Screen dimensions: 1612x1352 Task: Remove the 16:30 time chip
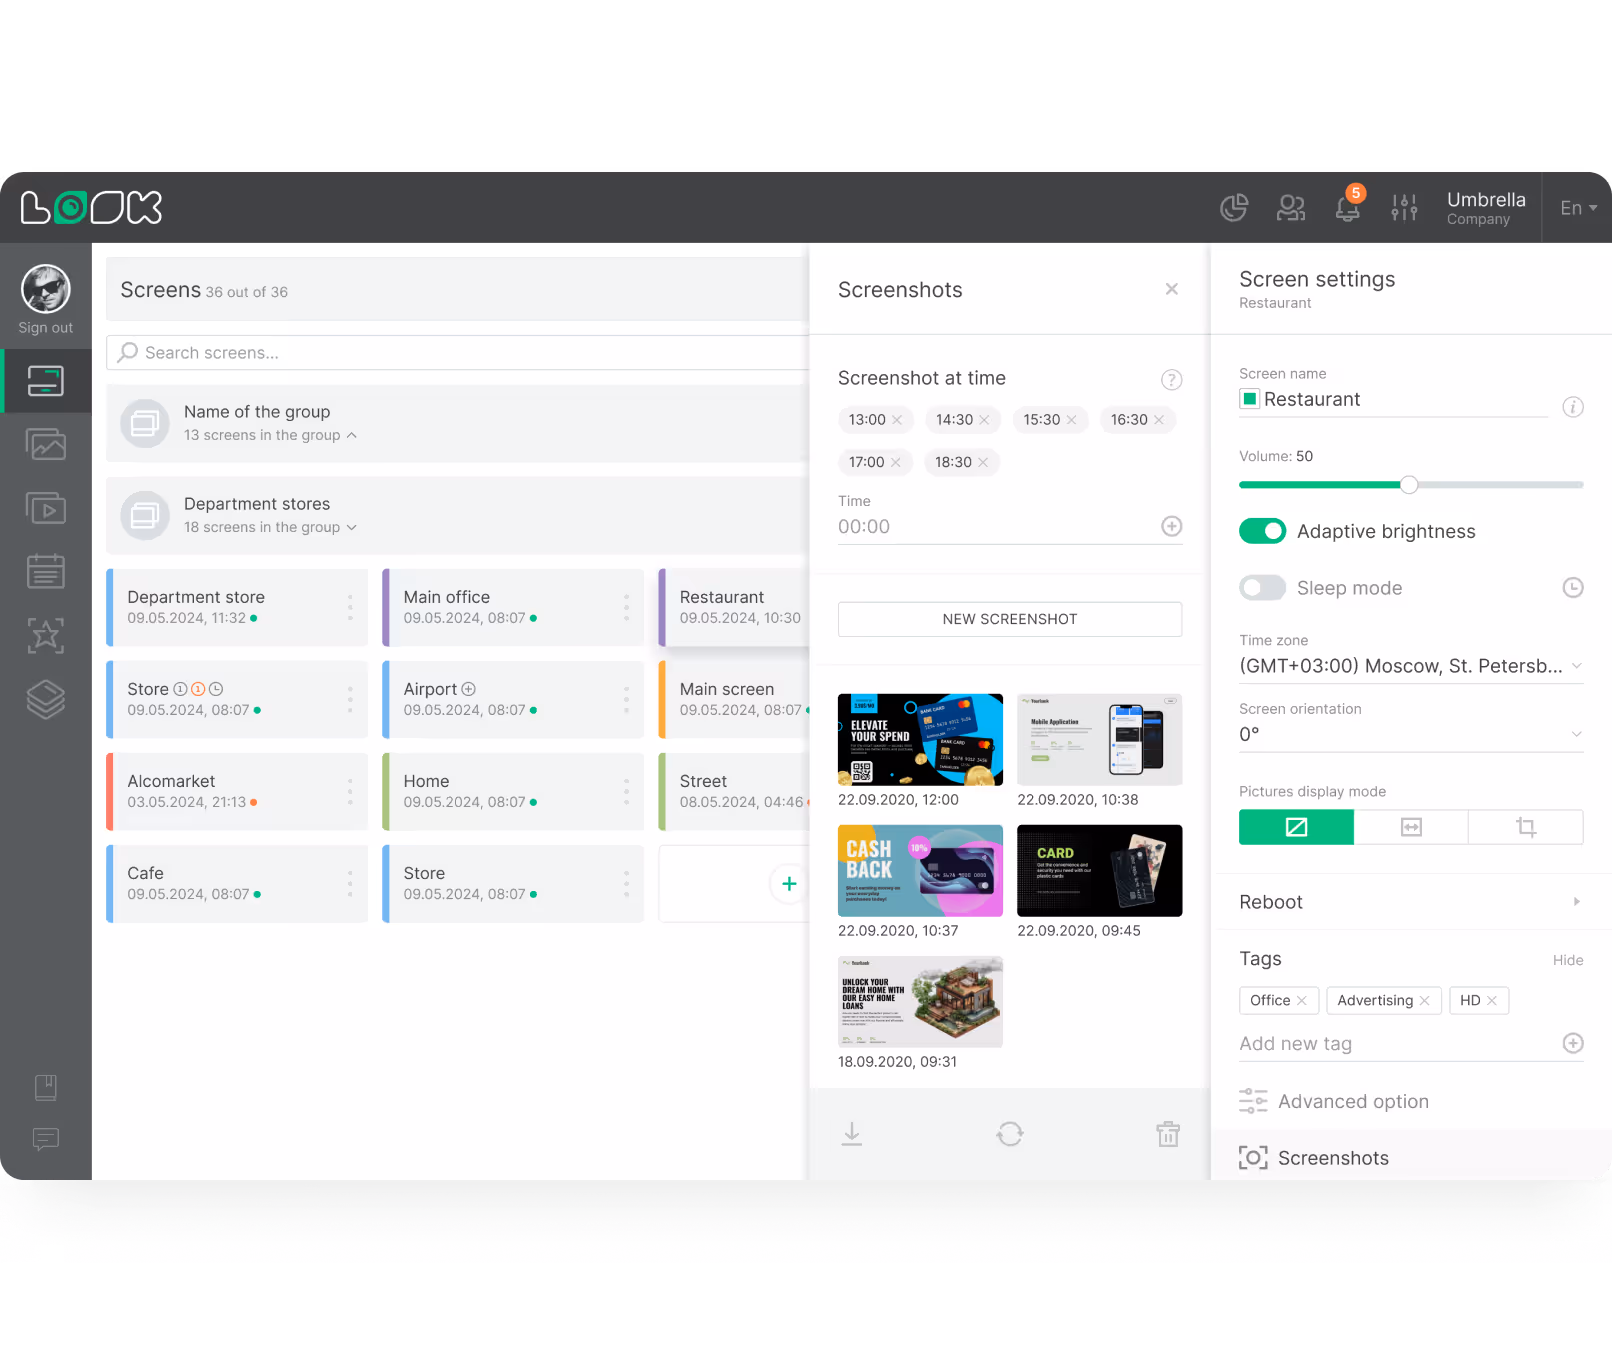point(1159,420)
